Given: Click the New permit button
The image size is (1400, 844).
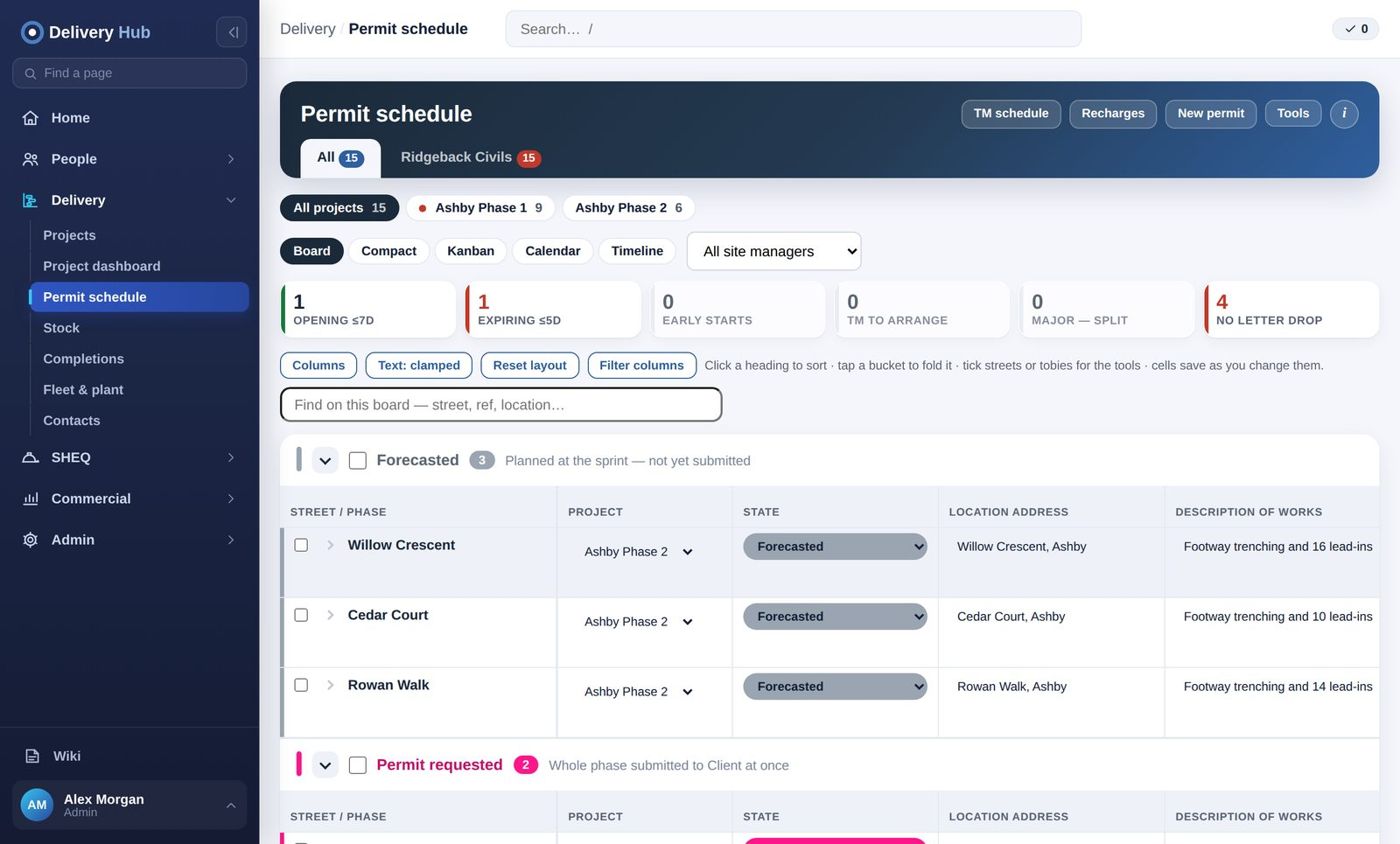Looking at the screenshot, I should tap(1211, 114).
